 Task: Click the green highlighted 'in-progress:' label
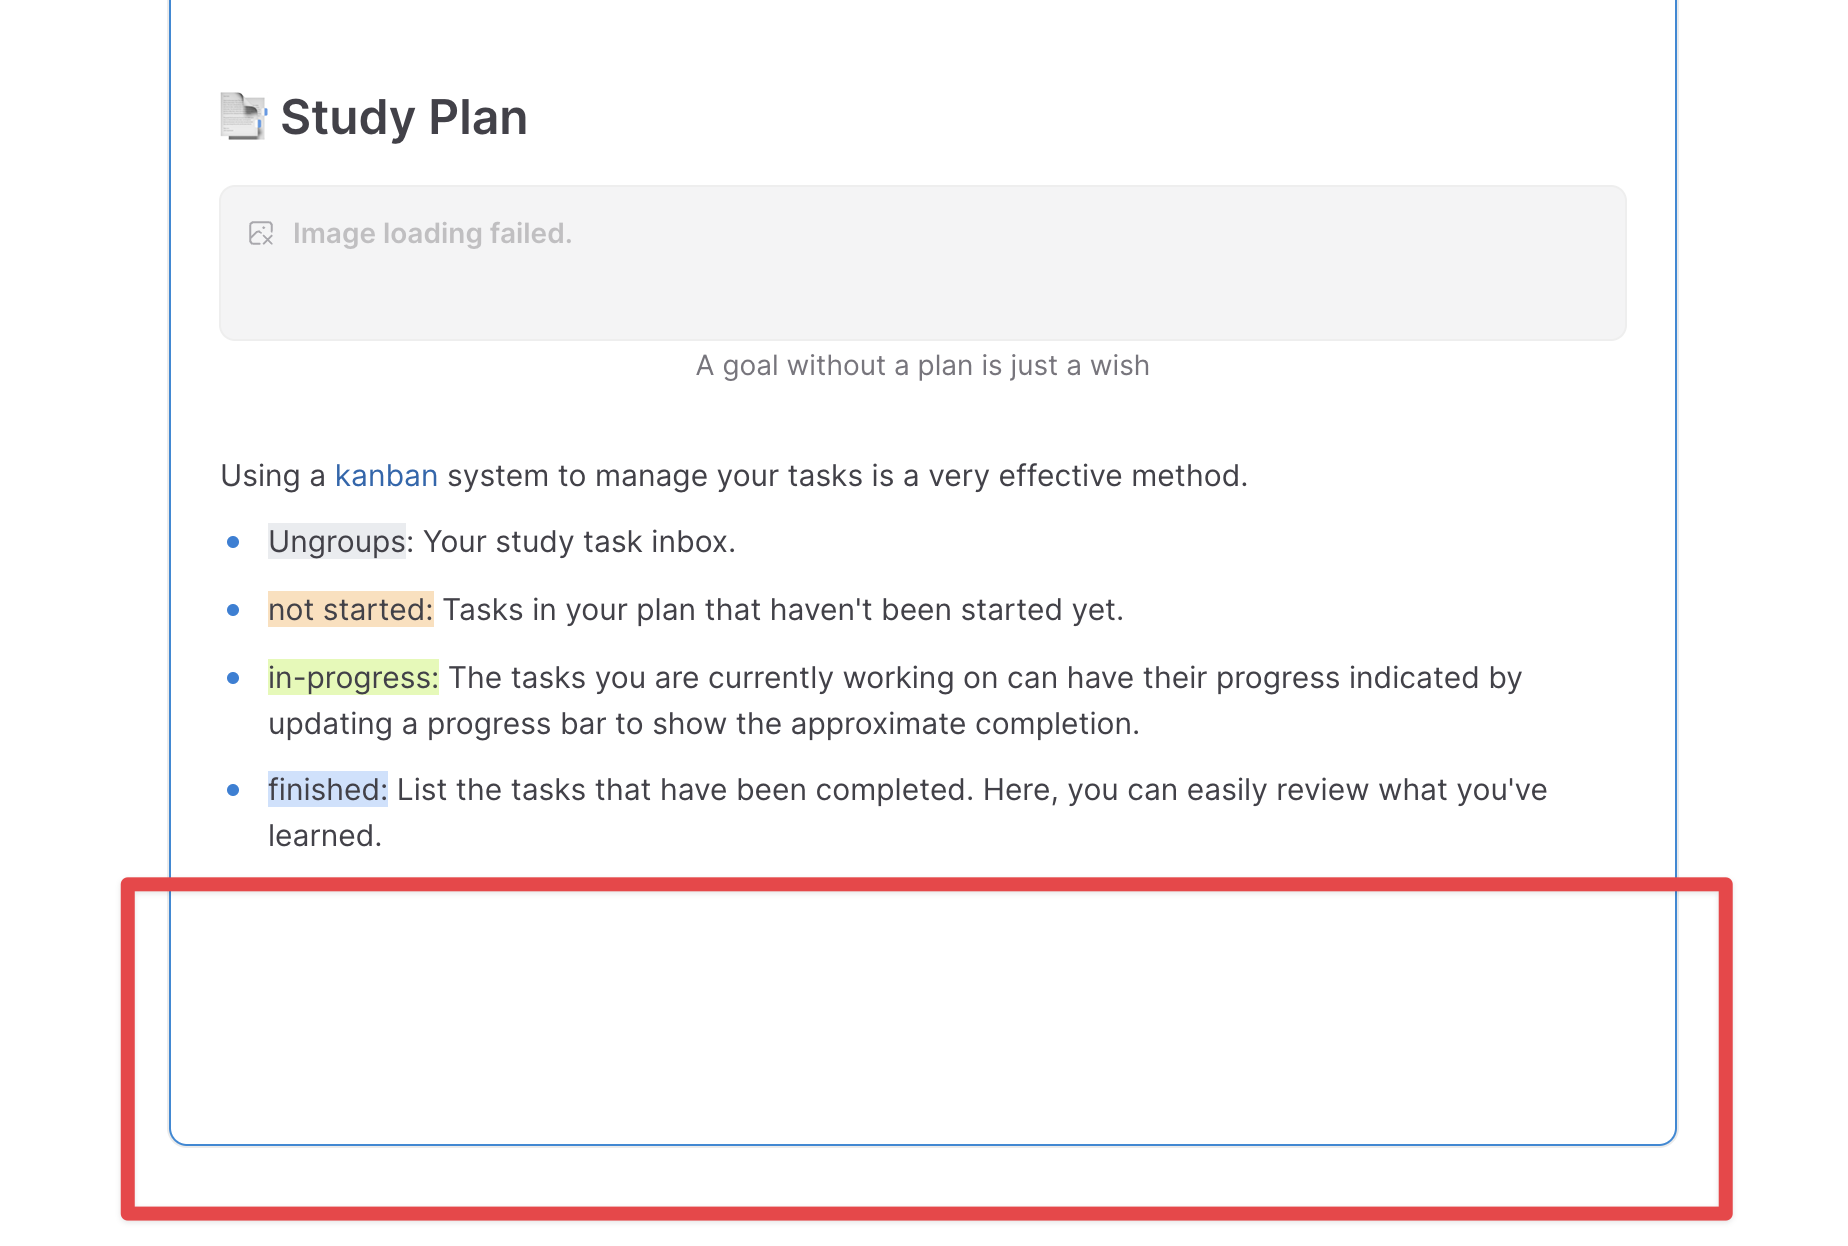coord(353,678)
